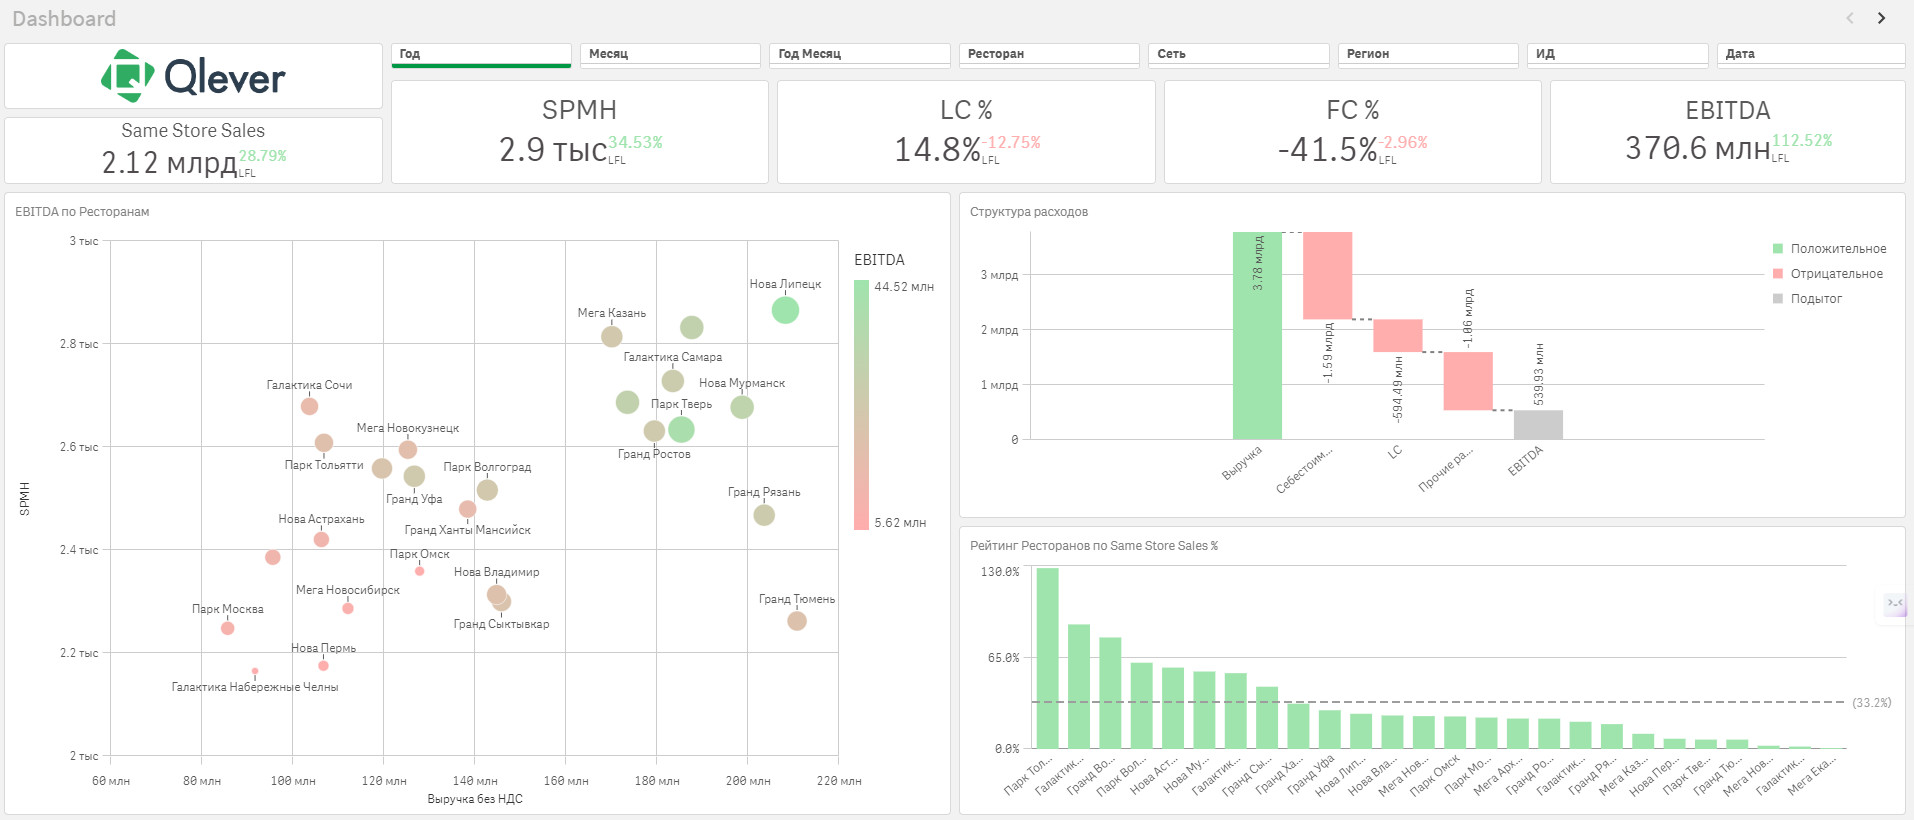Click the EBITDA KPI value 370.6 млн
This screenshot has width=1914, height=820.
pyautogui.click(x=1697, y=149)
